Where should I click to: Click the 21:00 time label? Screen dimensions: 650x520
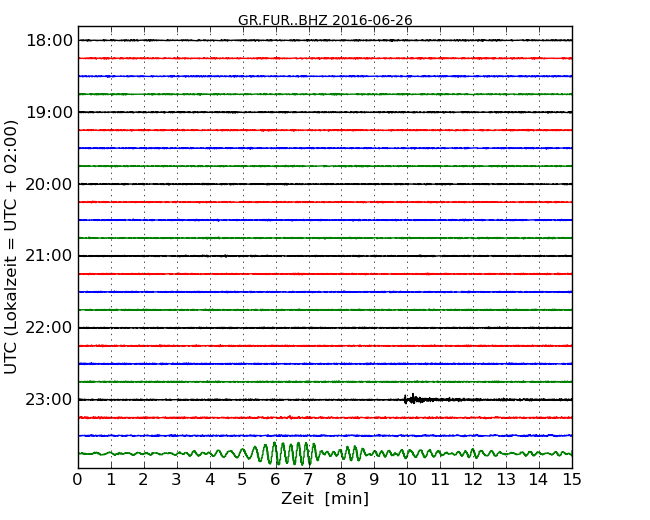tap(49, 256)
